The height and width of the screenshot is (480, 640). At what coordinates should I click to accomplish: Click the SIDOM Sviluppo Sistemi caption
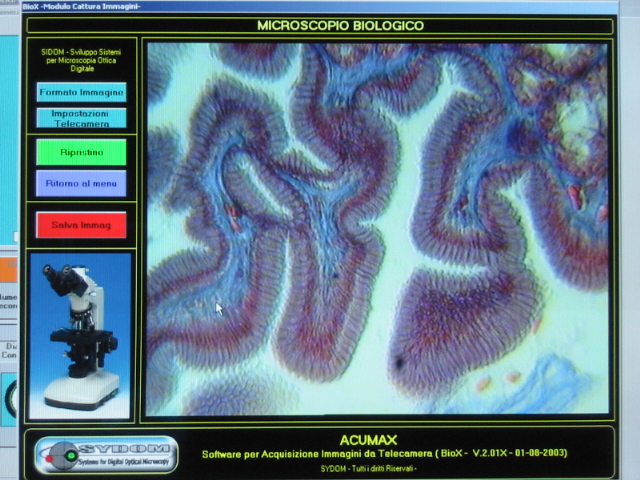pos(81,60)
